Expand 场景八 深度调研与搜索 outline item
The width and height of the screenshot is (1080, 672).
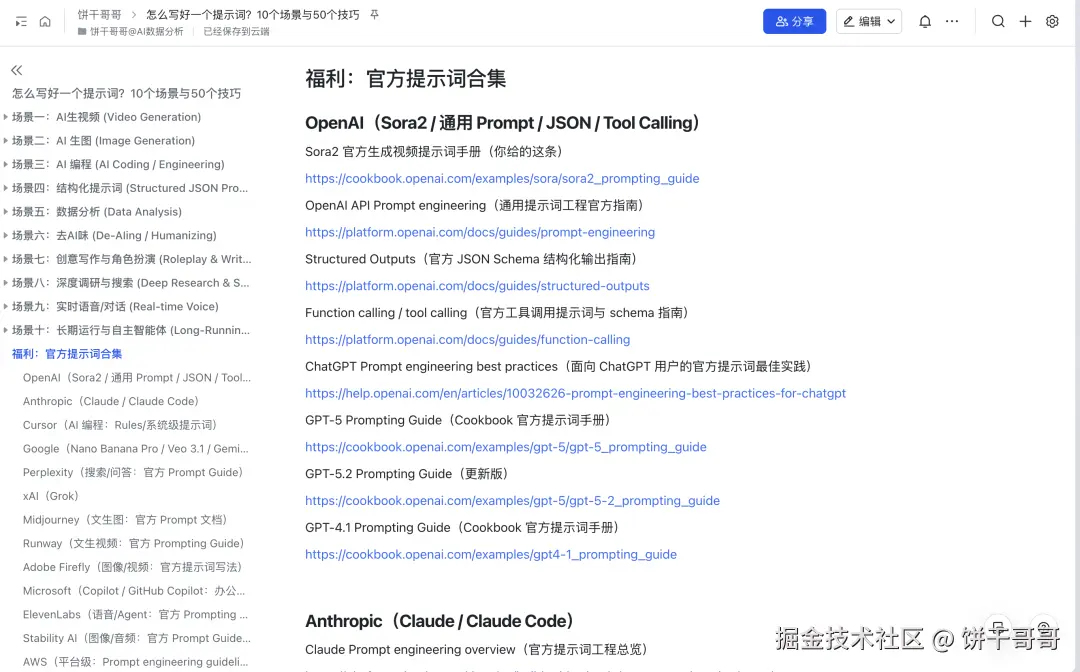coord(6,283)
